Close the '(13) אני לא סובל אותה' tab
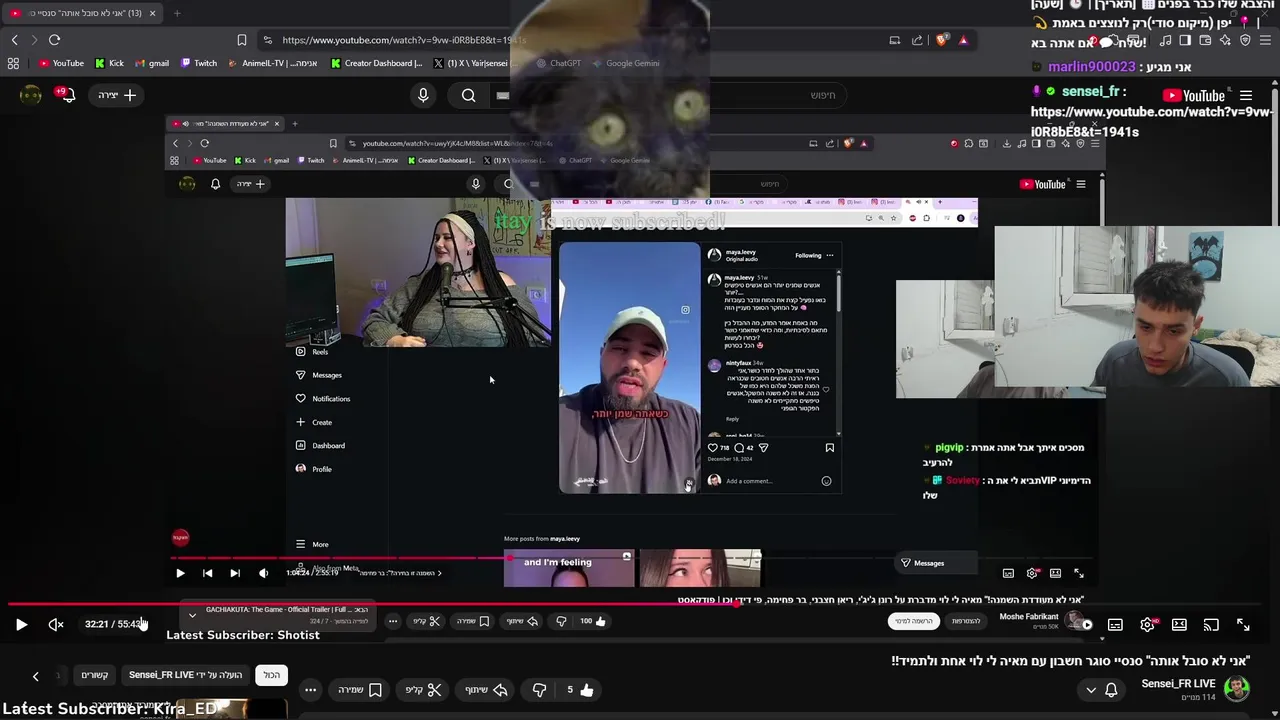 tap(152, 13)
